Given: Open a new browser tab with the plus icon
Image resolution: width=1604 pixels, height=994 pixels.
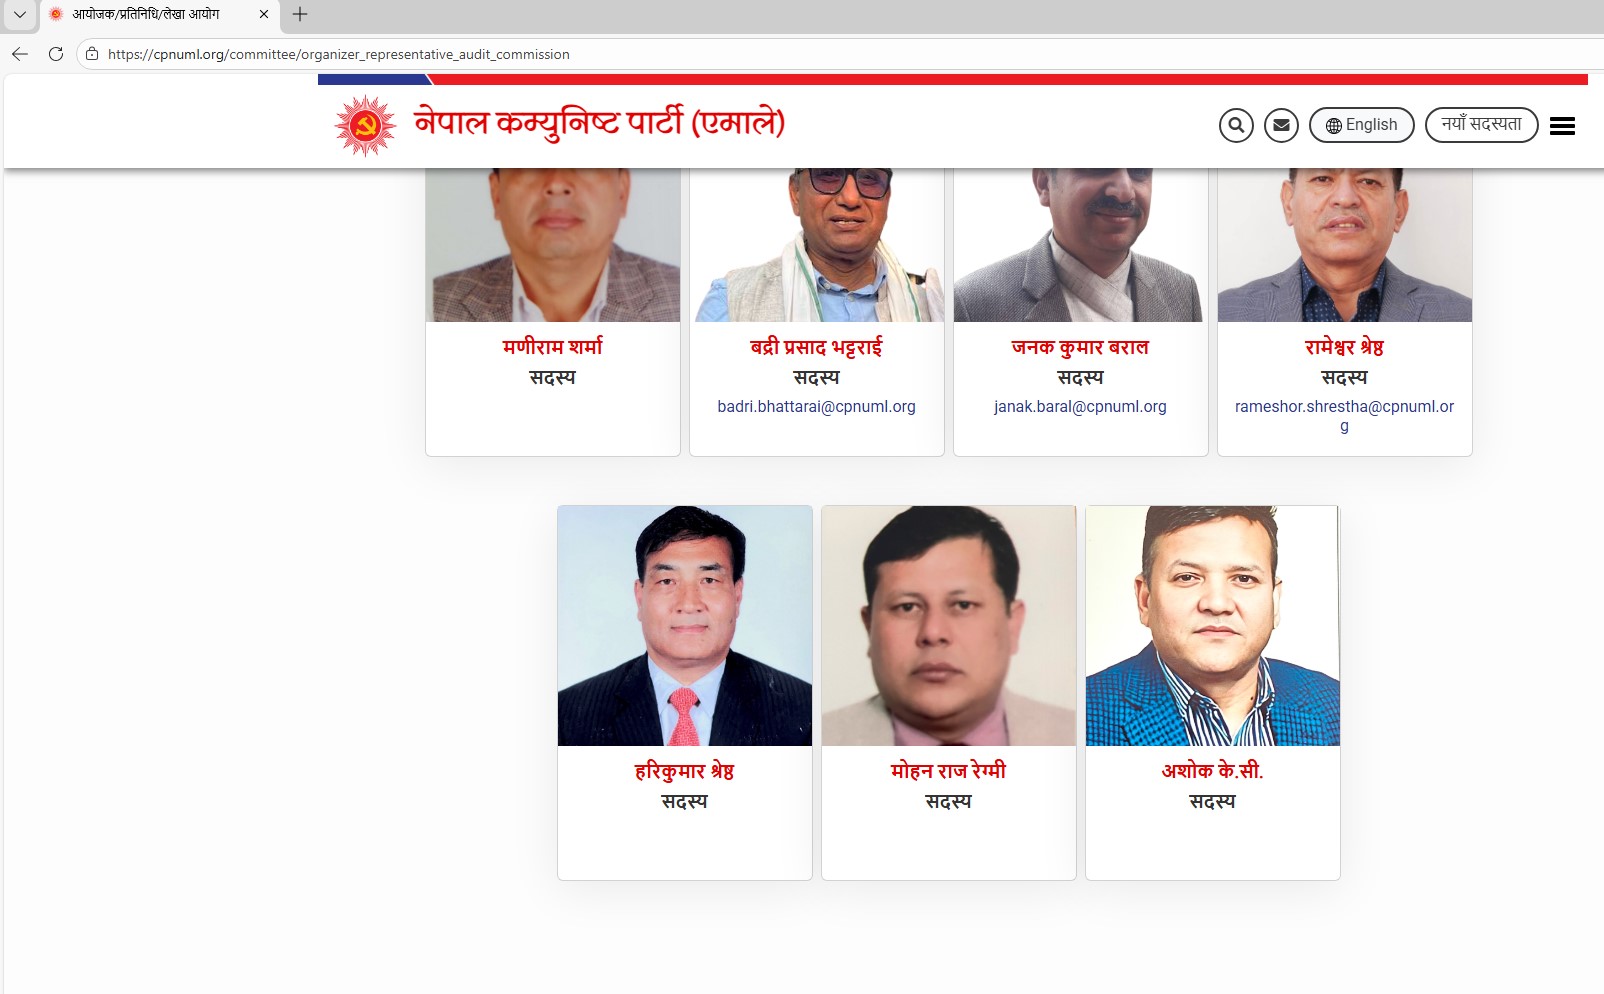Looking at the screenshot, I should point(299,14).
